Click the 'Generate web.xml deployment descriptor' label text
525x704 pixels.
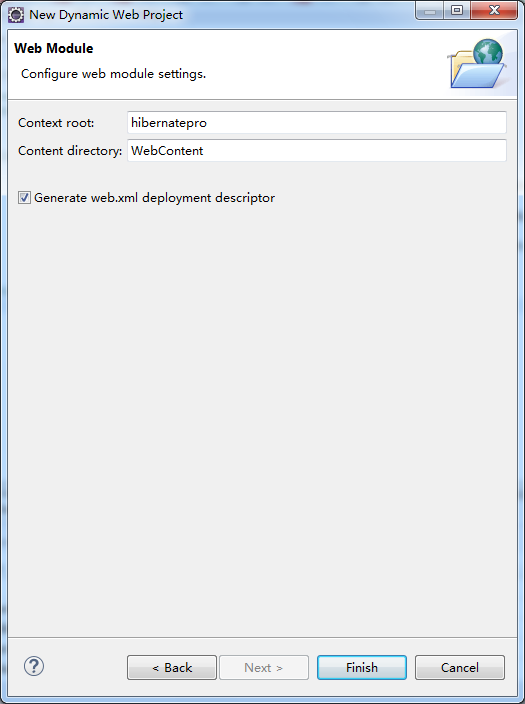point(154,198)
